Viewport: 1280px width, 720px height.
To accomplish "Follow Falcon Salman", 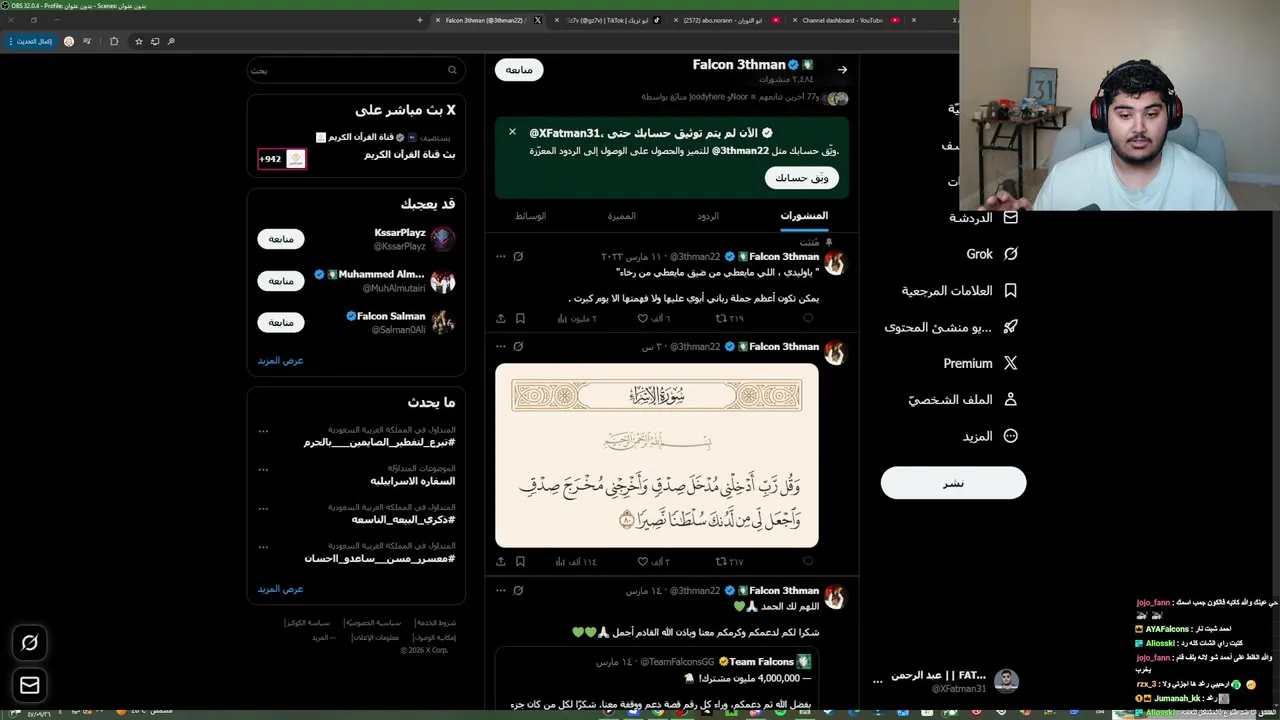I will pyautogui.click(x=281, y=323).
